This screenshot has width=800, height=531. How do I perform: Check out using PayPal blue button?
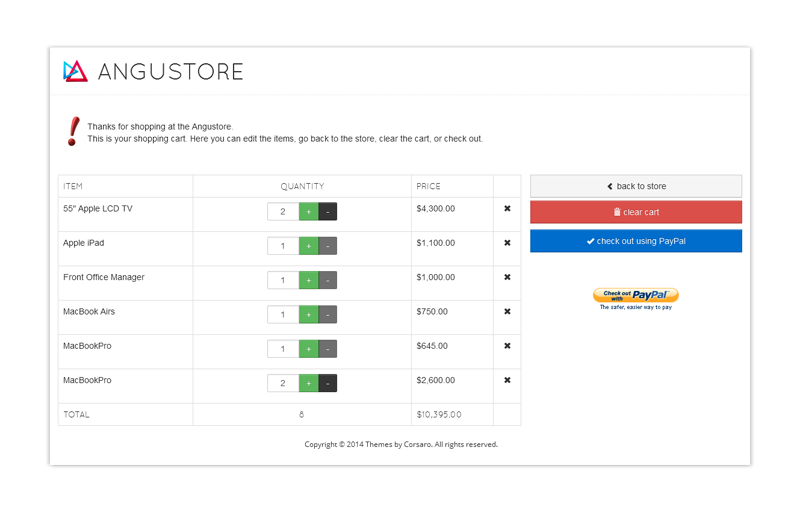pyautogui.click(x=636, y=241)
